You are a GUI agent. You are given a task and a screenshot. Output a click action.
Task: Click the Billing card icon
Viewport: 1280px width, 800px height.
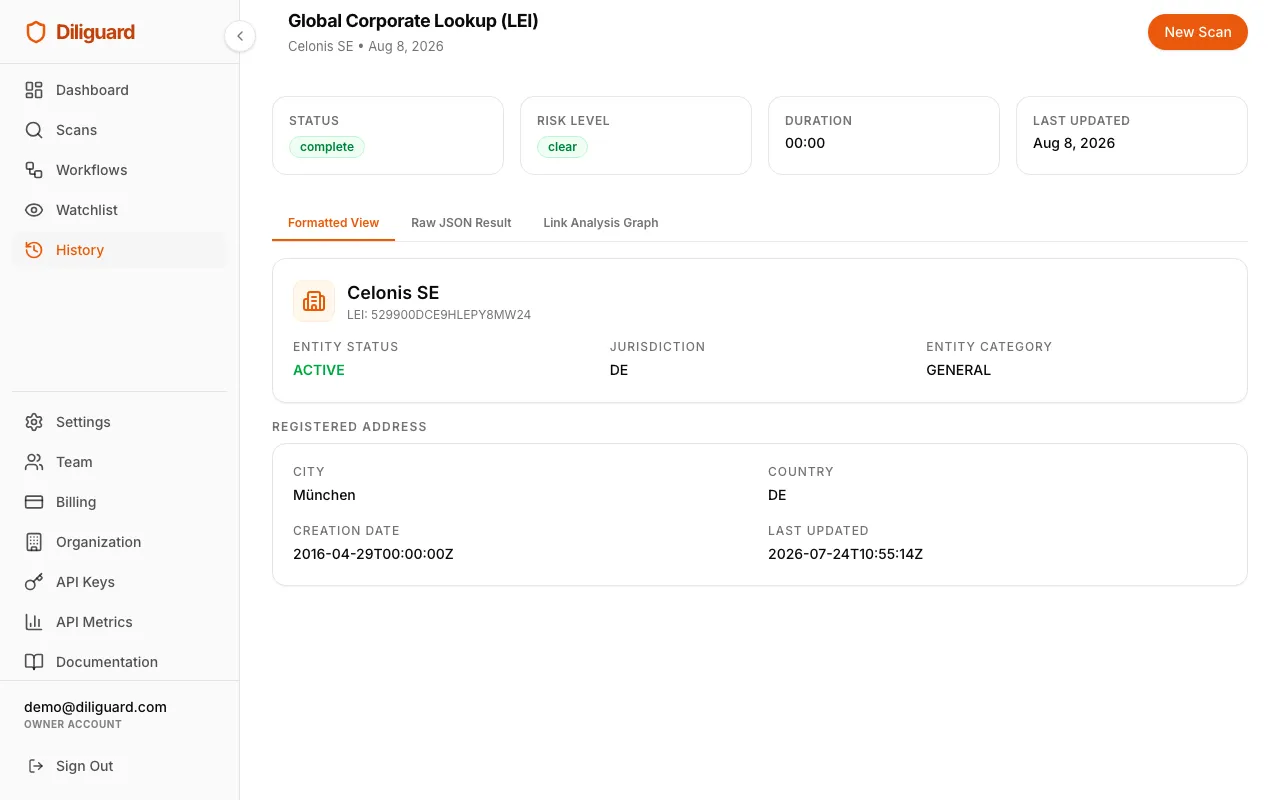34,502
